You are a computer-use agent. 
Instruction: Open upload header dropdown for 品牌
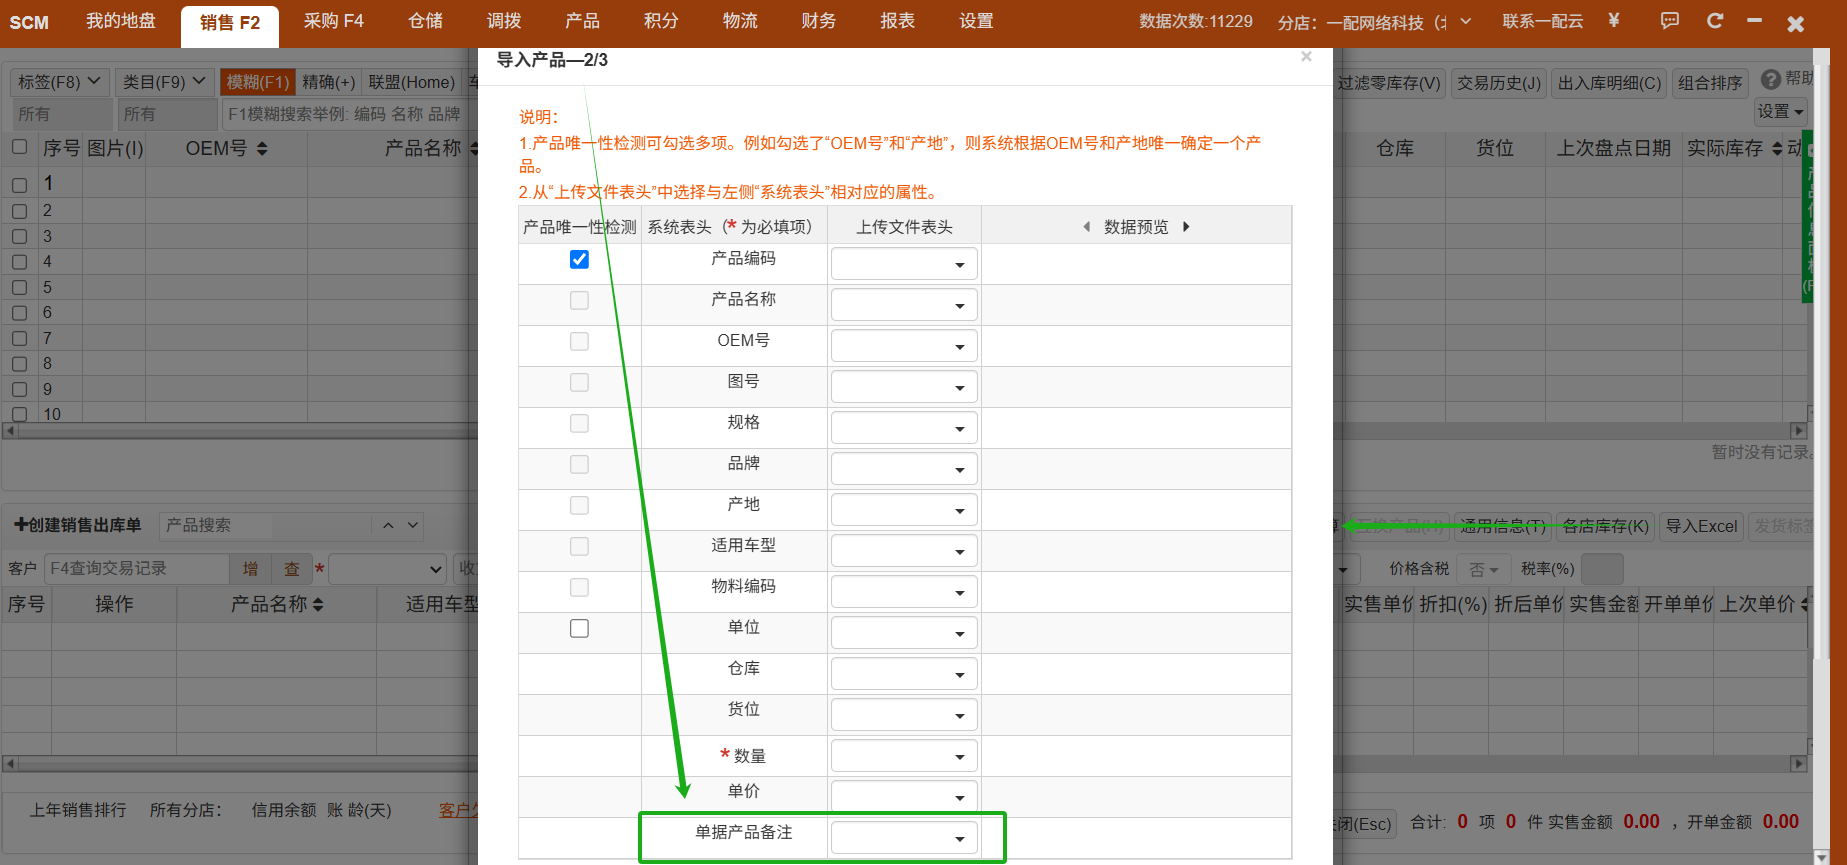coord(904,469)
